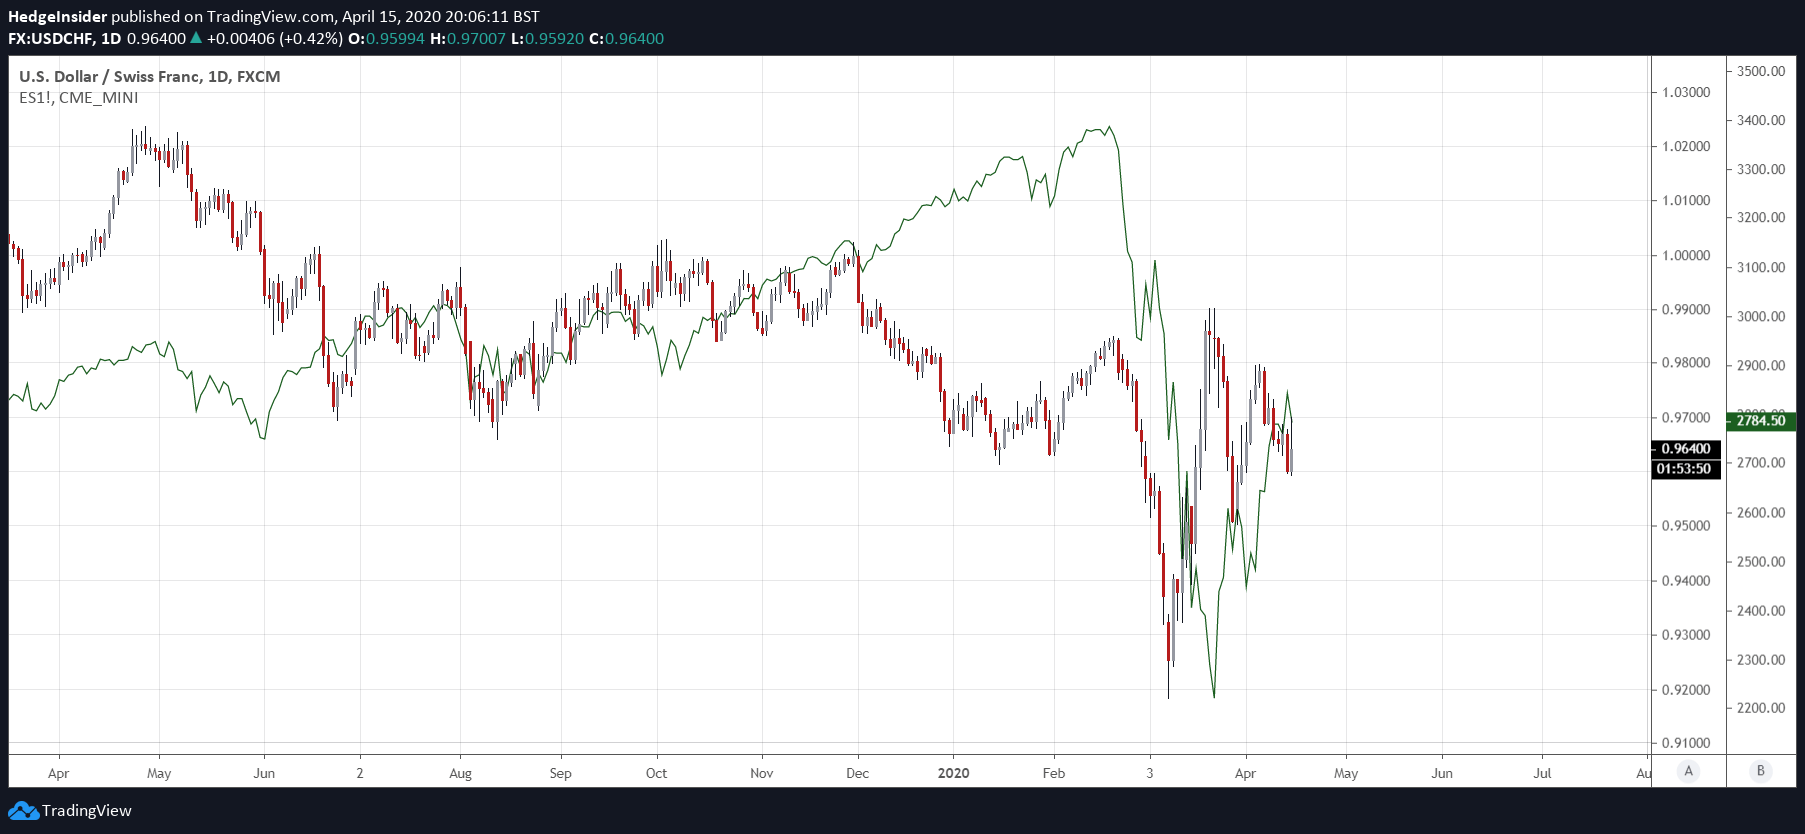Click the 2600.00 right scale label
1805x834 pixels.
click(1761, 512)
